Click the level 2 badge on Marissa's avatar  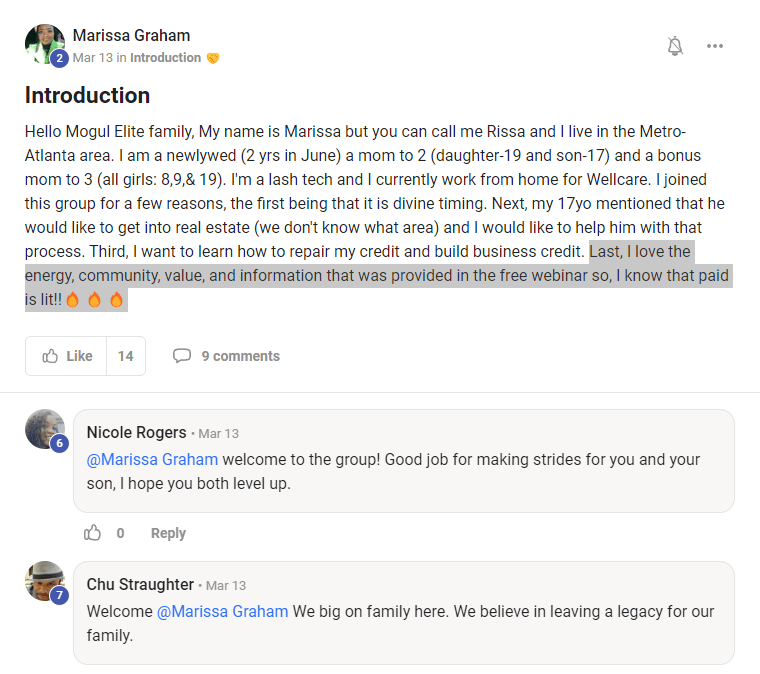(x=59, y=59)
